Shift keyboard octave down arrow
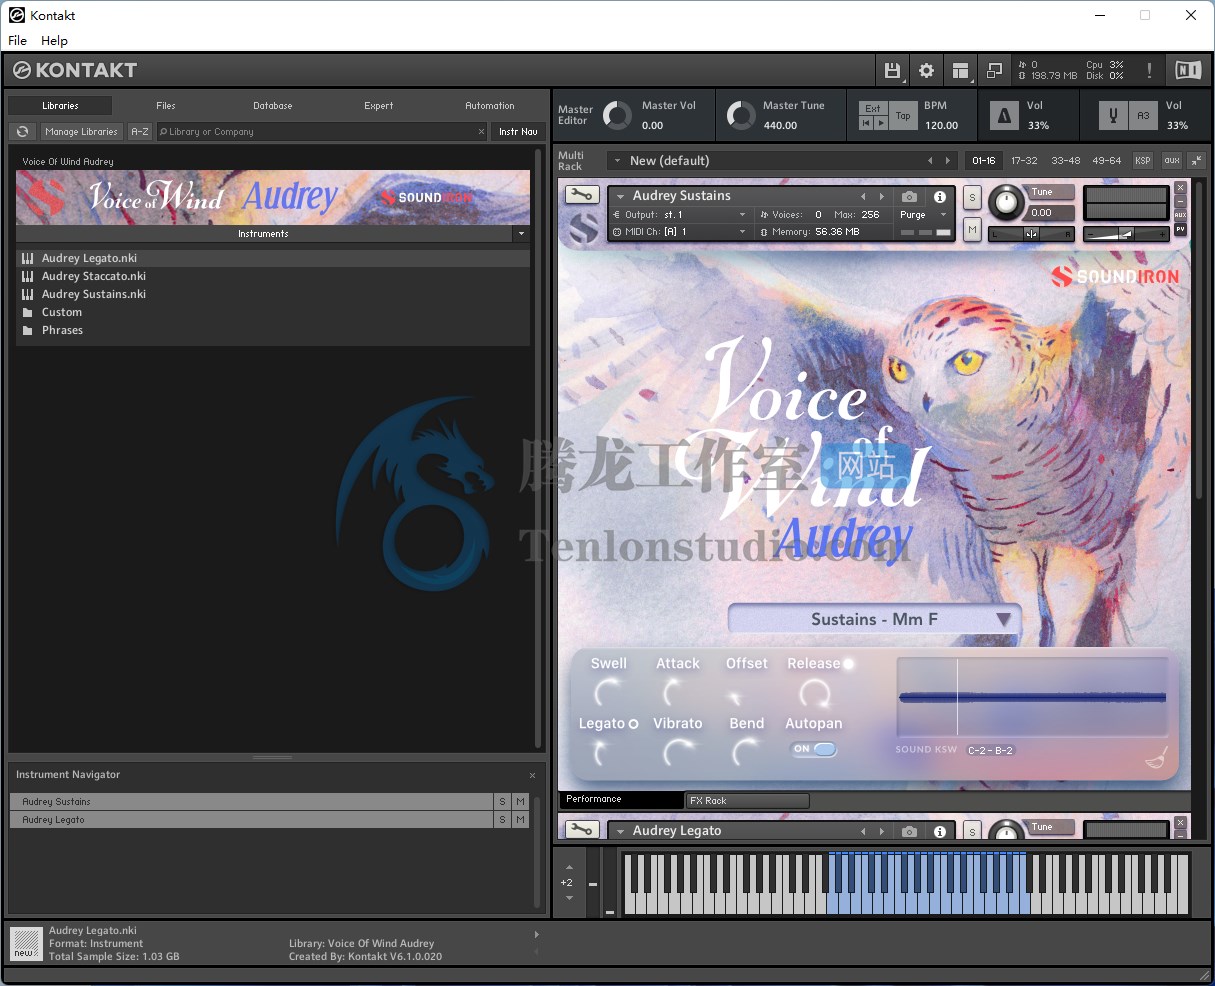 click(569, 898)
